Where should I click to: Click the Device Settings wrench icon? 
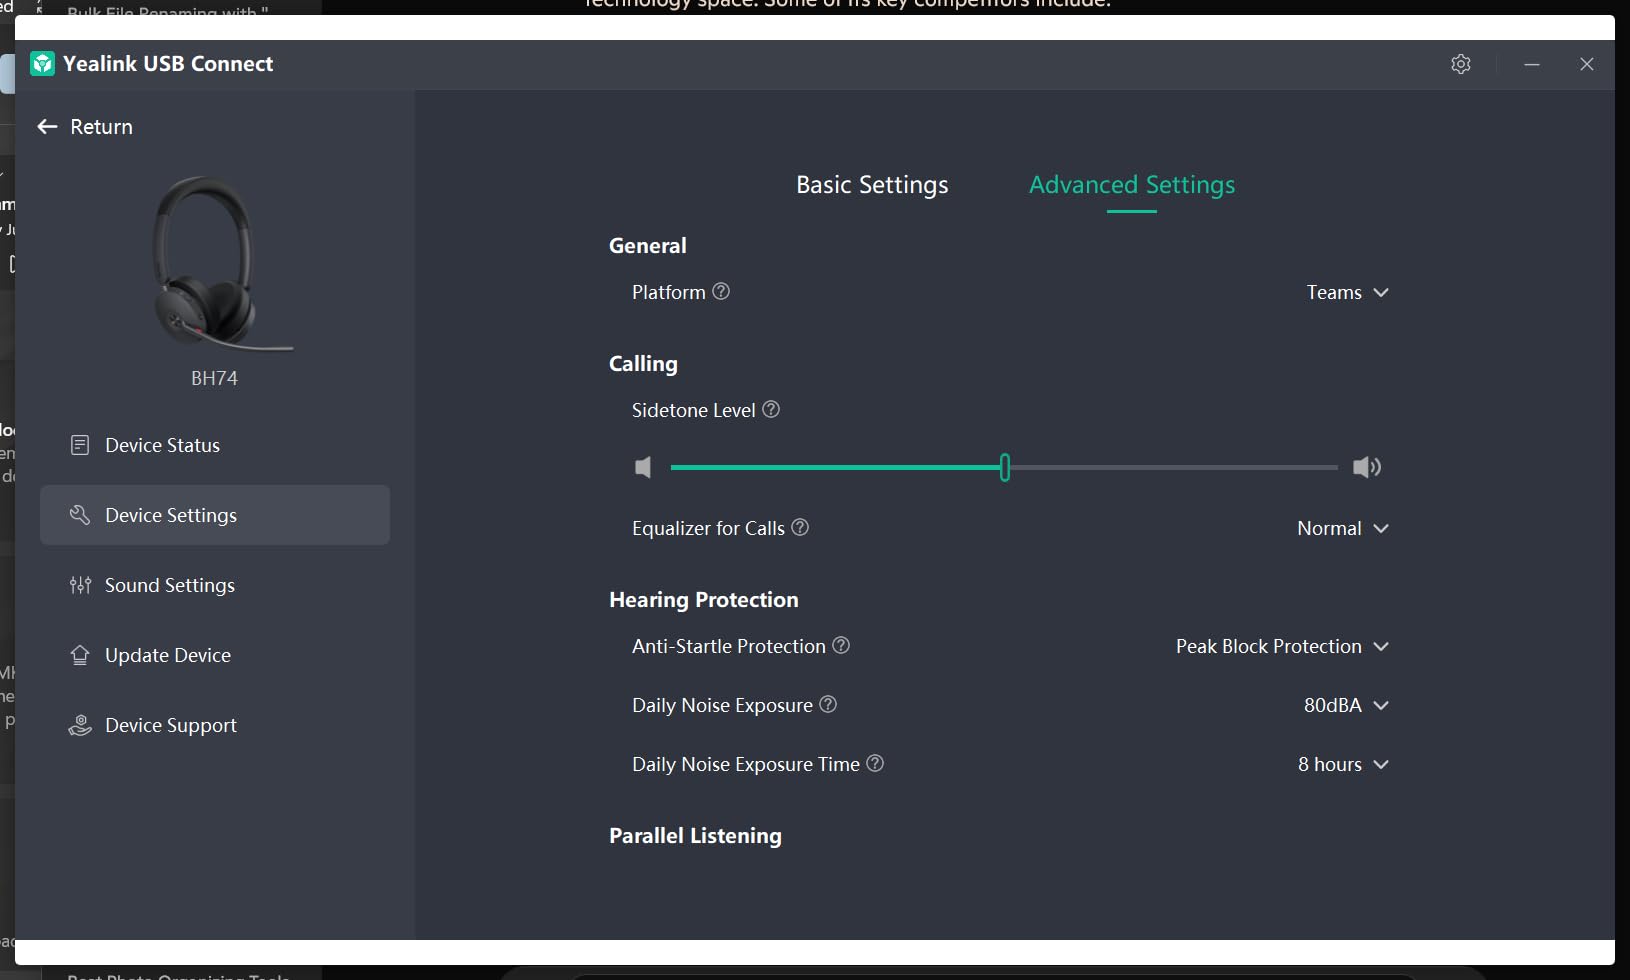80,515
